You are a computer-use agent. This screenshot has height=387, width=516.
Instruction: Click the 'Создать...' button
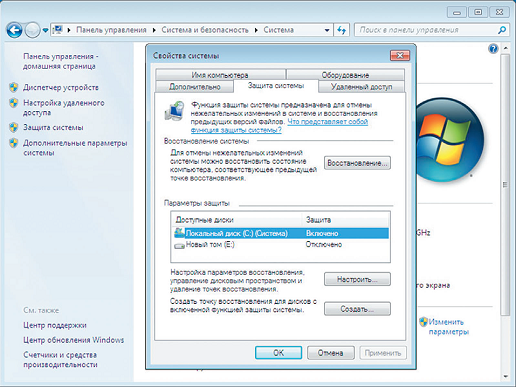(357, 309)
